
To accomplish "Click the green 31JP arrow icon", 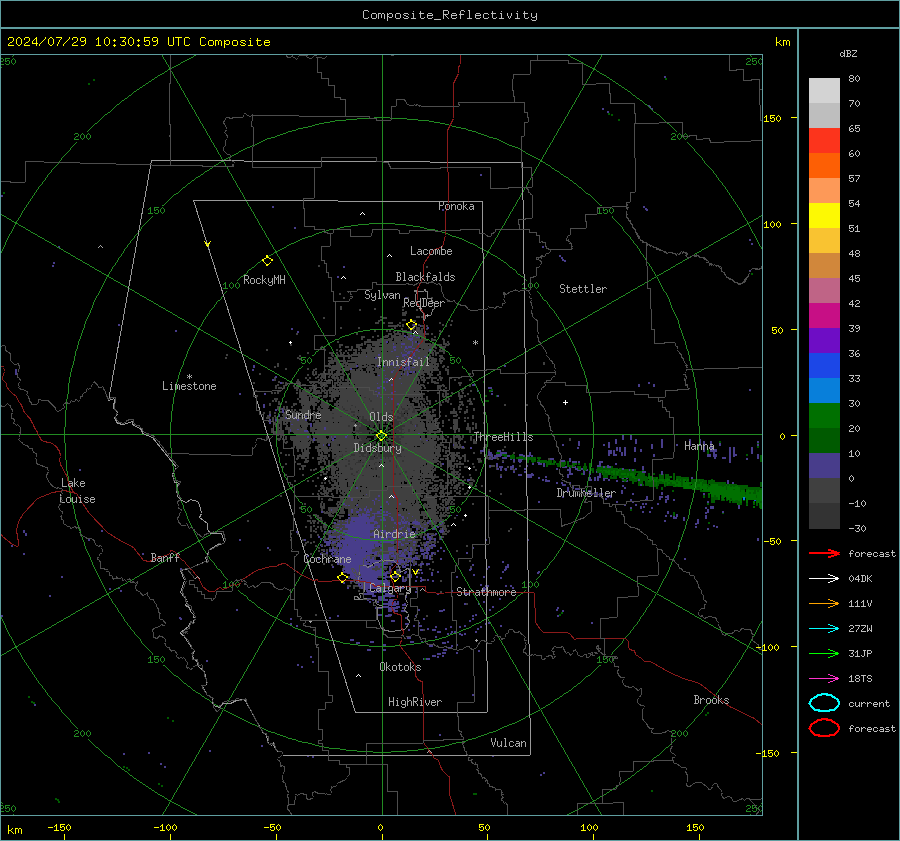I will [x=824, y=653].
